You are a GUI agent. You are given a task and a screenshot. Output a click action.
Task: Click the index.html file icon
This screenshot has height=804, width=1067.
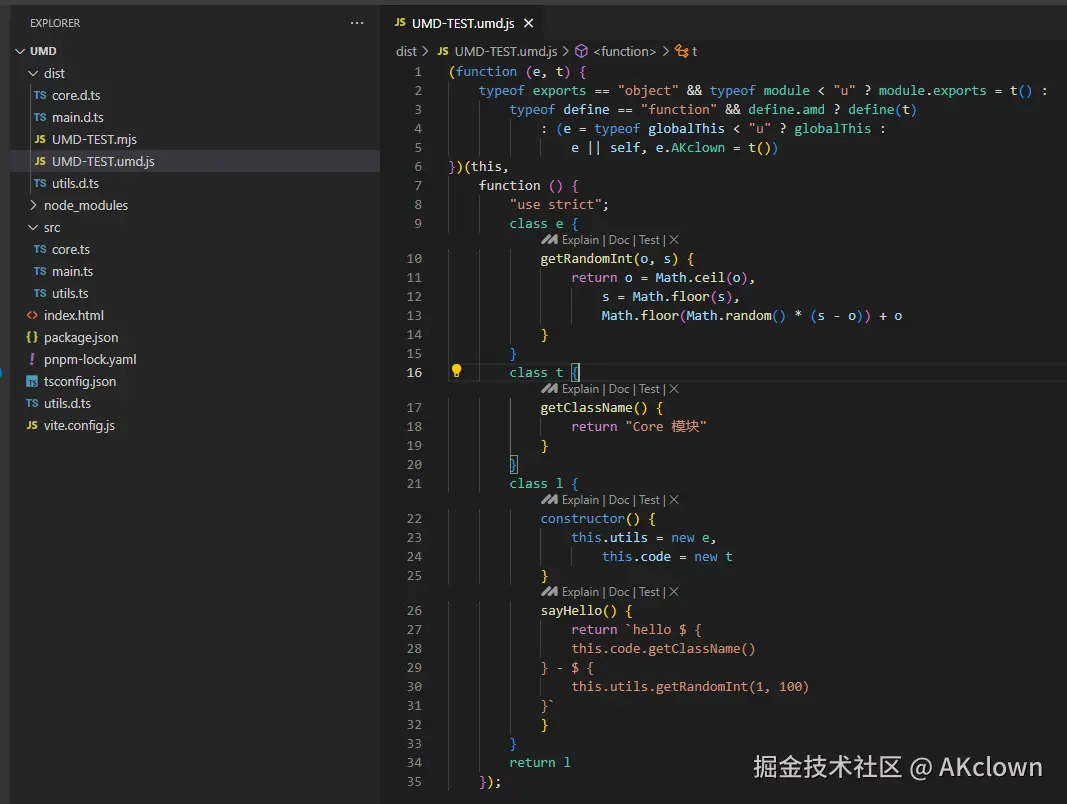coord(33,315)
